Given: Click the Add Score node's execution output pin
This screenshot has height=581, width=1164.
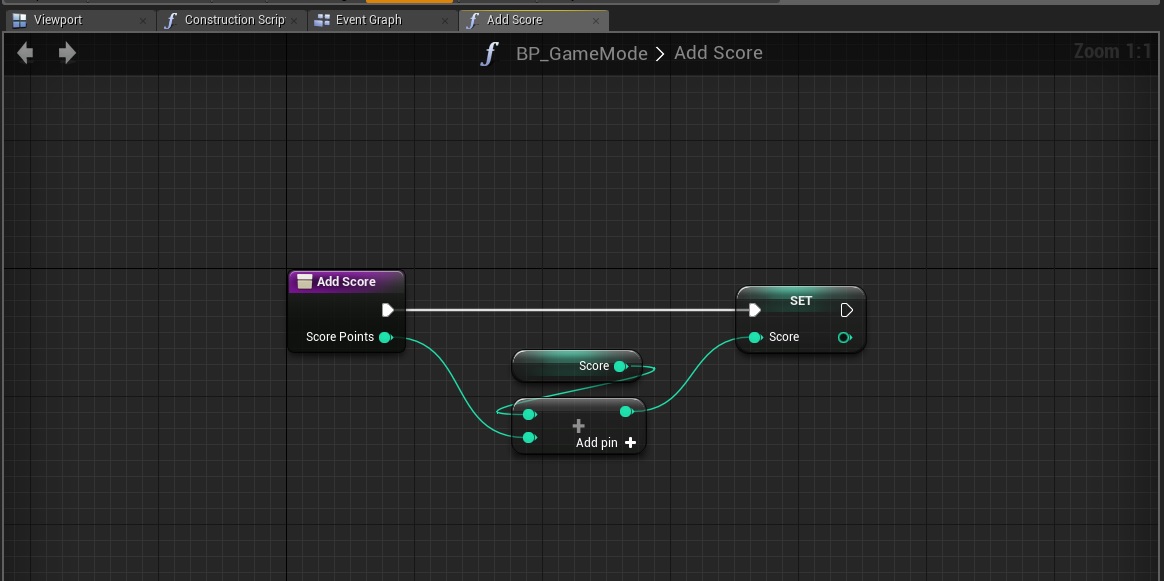Looking at the screenshot, I should tap(388, 310).
